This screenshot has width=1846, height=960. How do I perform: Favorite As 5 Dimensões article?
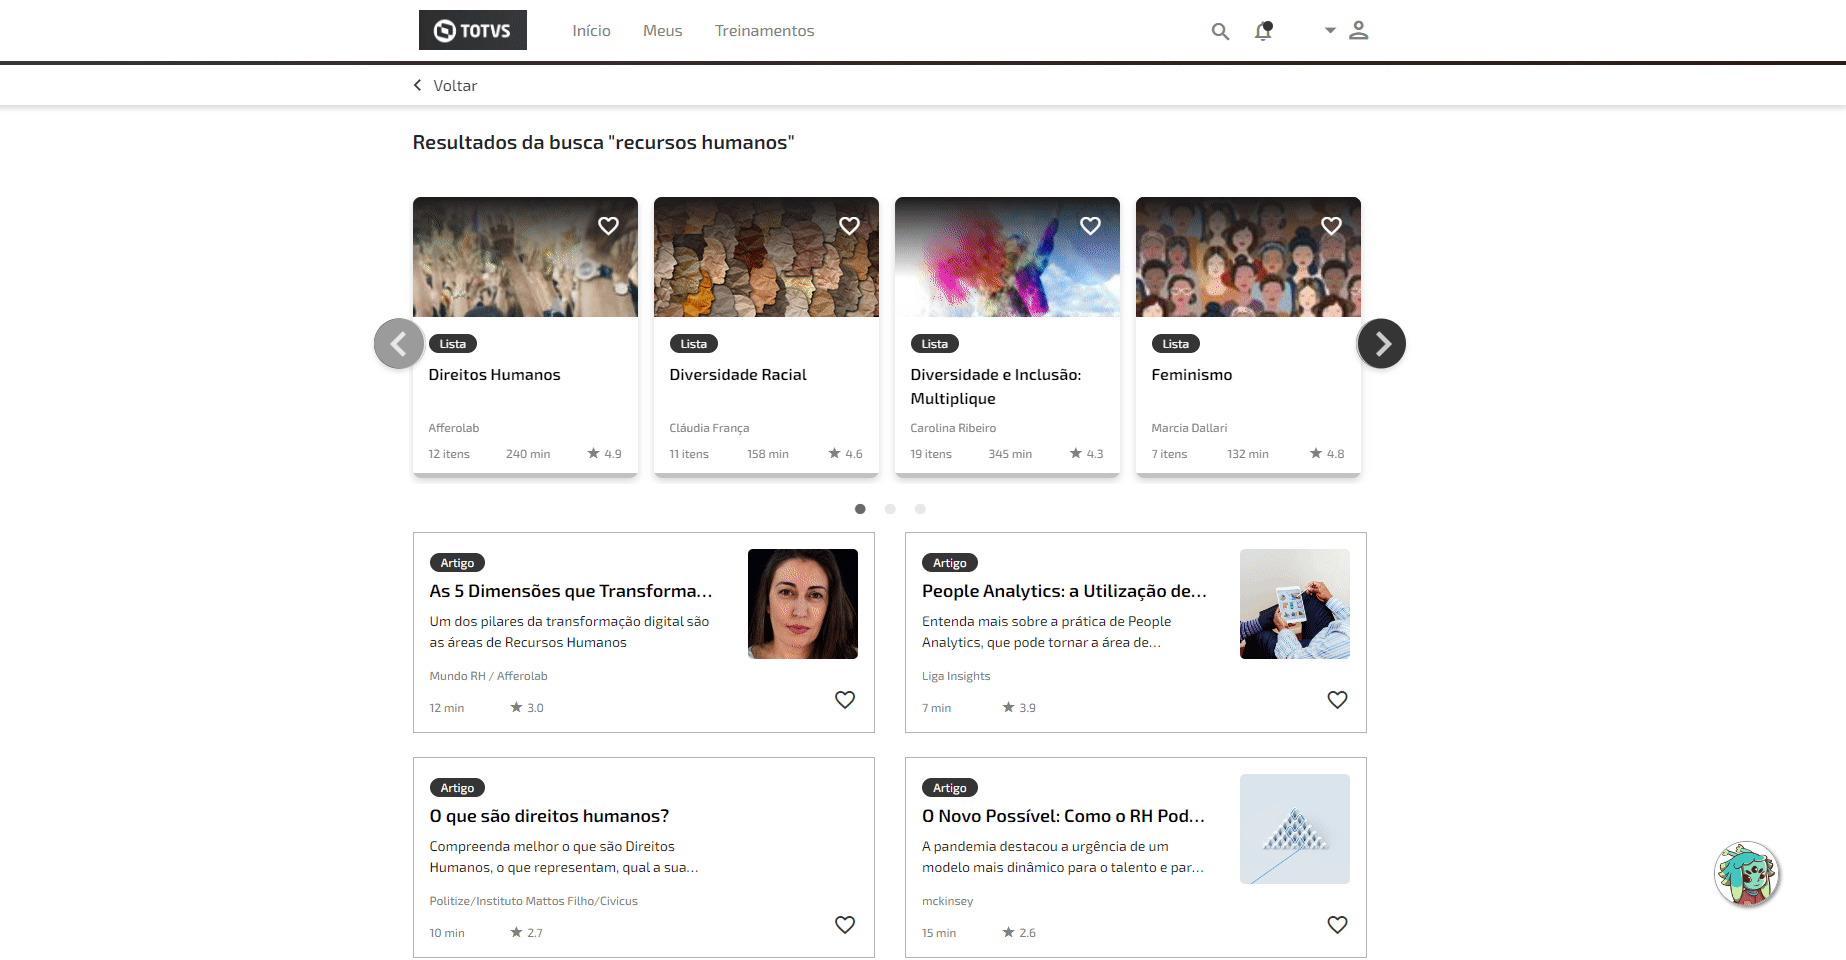(x=845, y=700)
